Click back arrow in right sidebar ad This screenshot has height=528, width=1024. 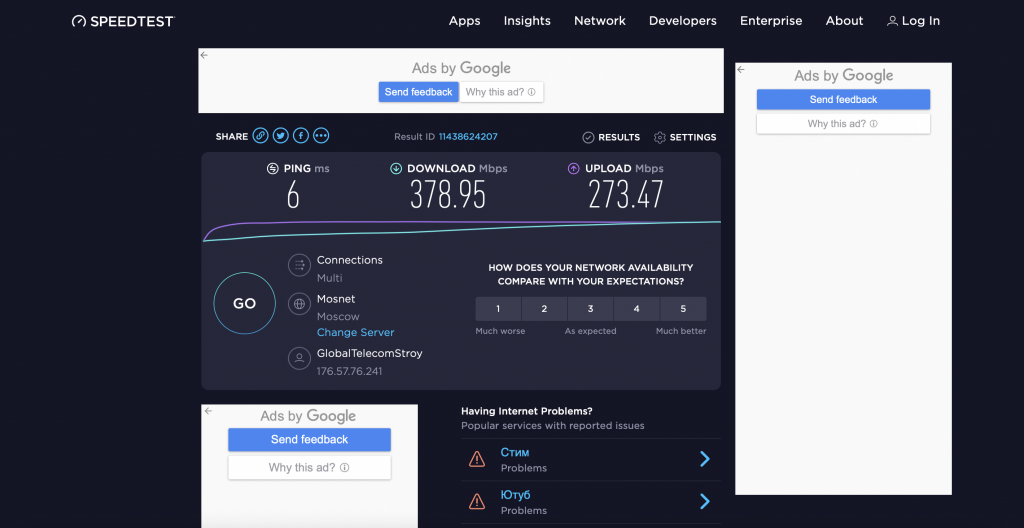click(x=741, y=69)
